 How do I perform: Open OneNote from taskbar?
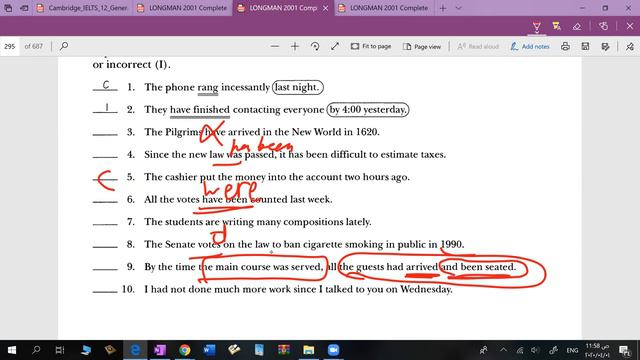pos(160,350)
